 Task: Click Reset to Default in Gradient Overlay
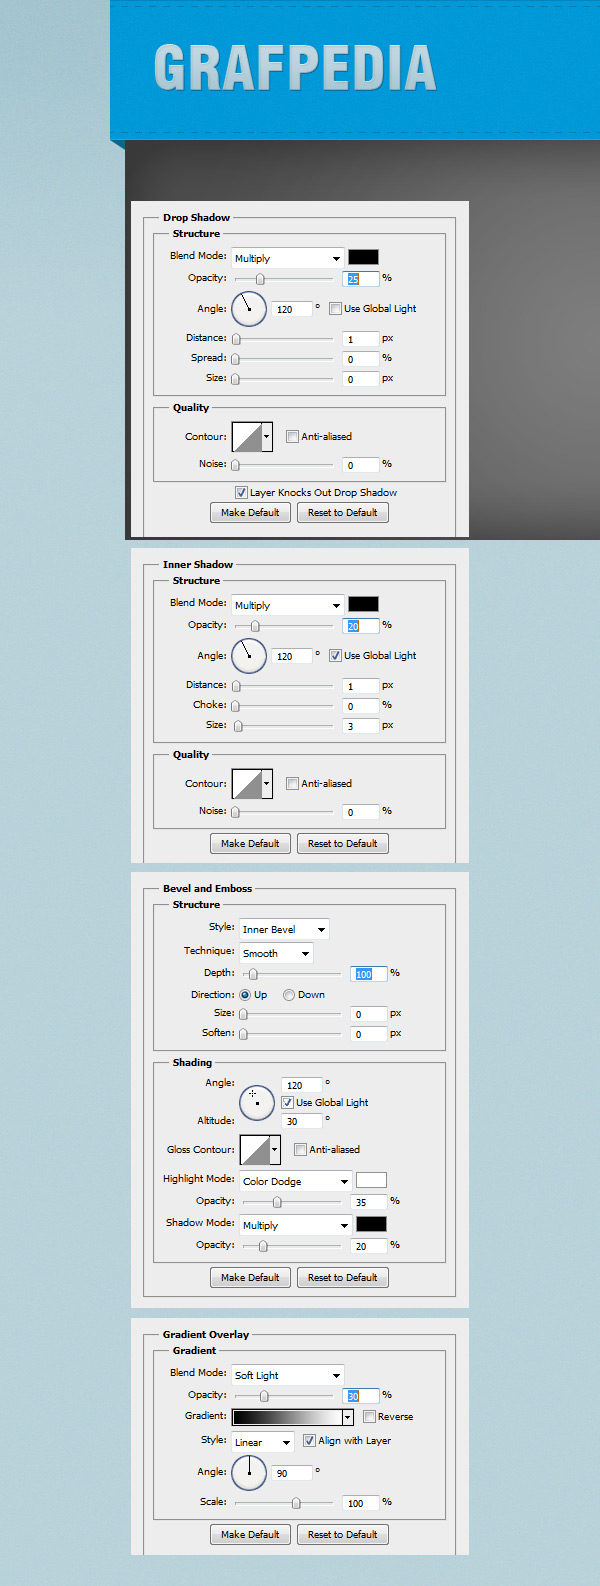tap(343, 1535)
